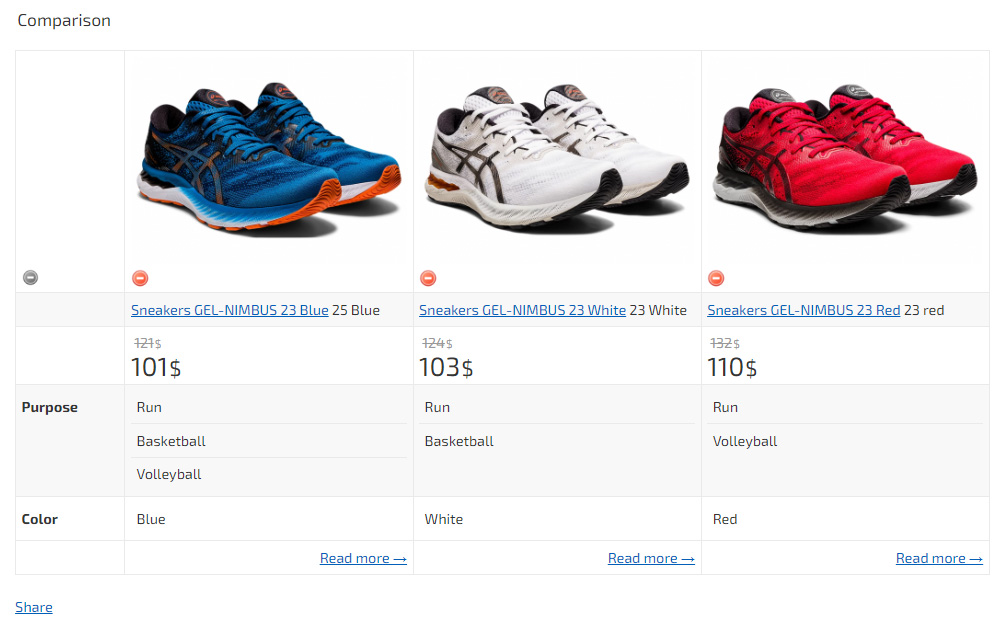Viewport: 1004px width, 626px height.
Task: Remove white sneakers with red minus icon
Action: tap(428, 278)
